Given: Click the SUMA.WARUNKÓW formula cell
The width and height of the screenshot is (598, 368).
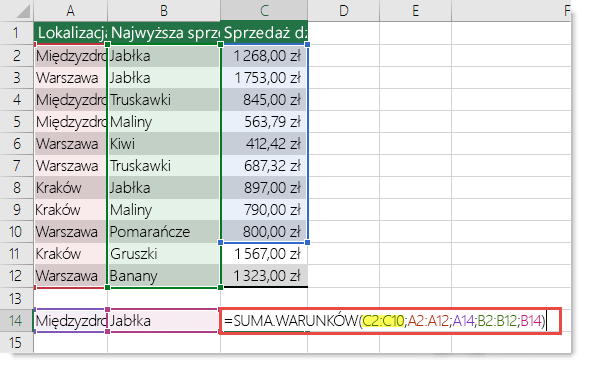Looking at the screenshot, I should pyautogui.click(x=390, y=321).
